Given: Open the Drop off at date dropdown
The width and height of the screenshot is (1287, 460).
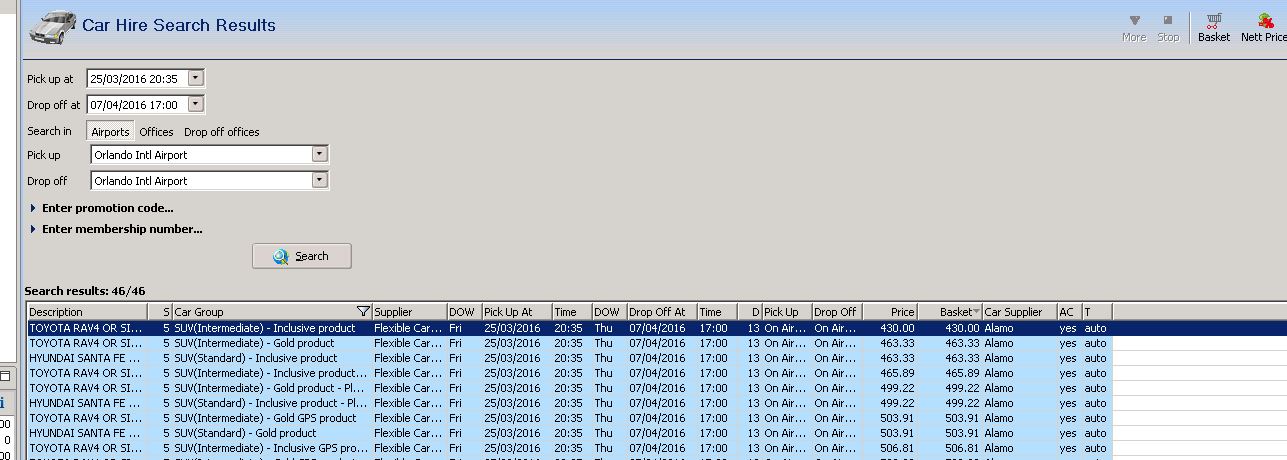Looking at the screenshot, I should 195,104.
